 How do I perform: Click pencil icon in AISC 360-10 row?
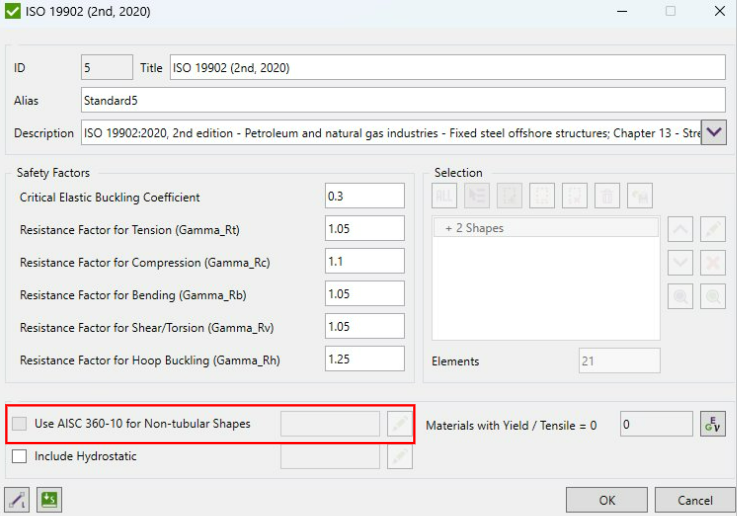pos(400,424)
